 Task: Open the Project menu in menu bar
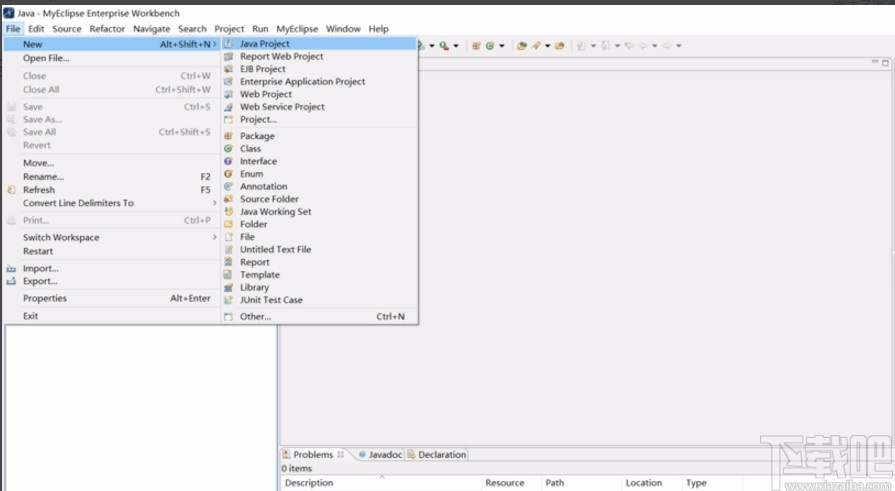point(229,29)
